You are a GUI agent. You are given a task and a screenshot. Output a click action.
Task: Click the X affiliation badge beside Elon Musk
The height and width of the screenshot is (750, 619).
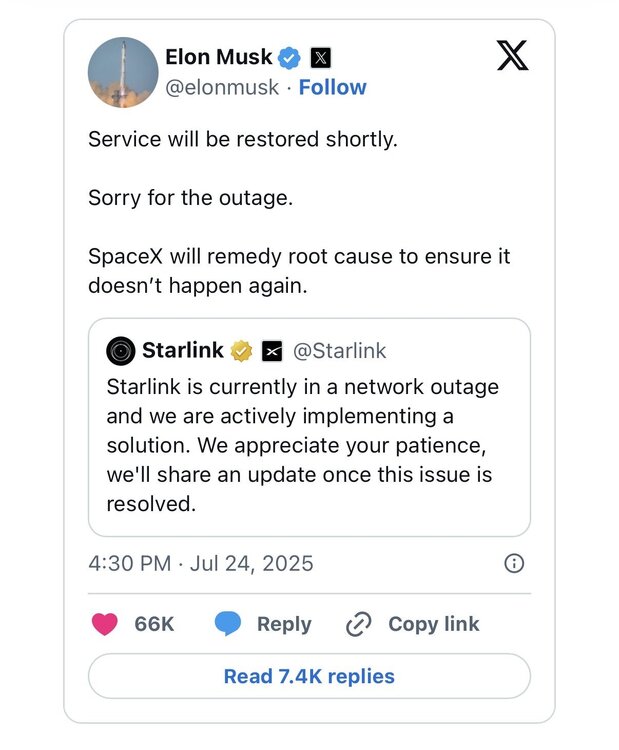pos(320,58)
